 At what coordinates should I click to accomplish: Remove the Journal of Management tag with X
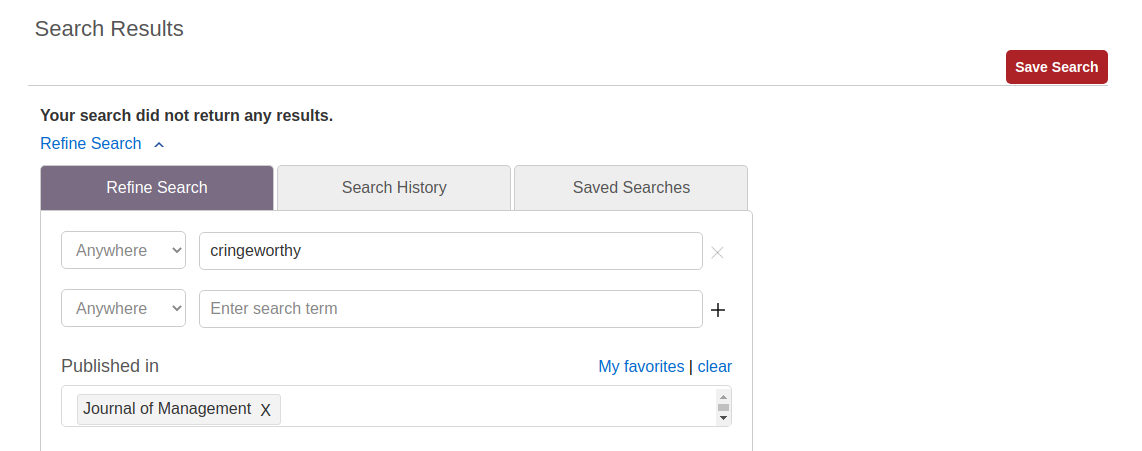[x=266, y=410]
